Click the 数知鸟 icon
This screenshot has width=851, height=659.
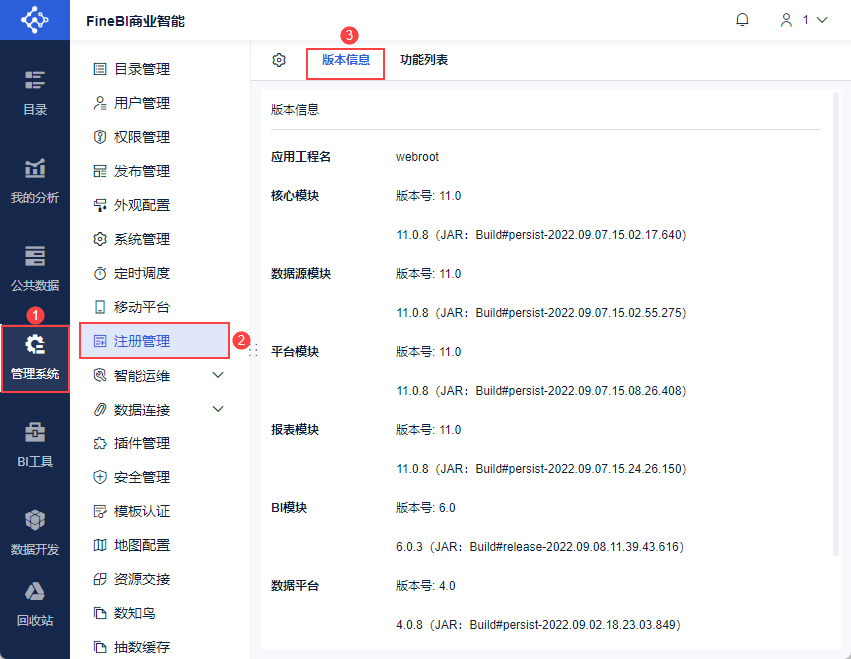coord(100,613)
